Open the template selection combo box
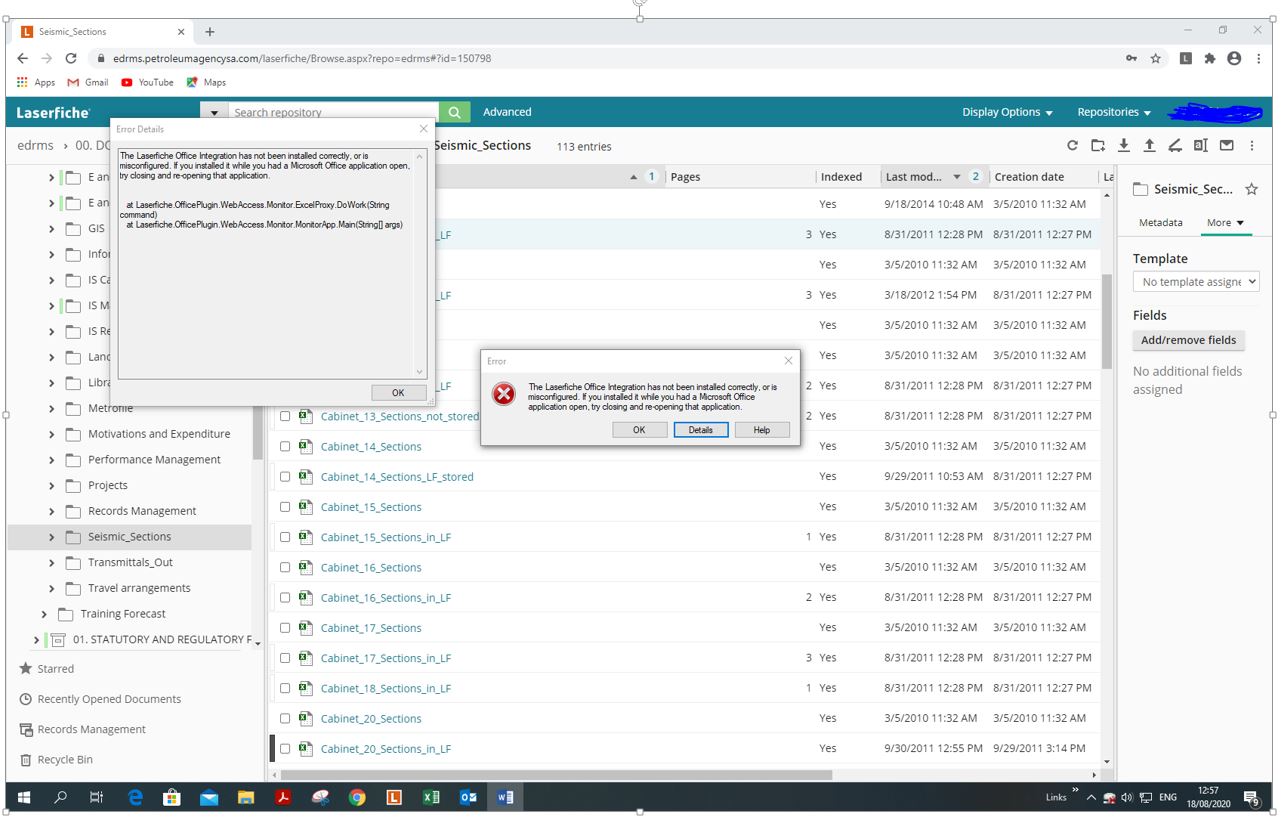The height and width of the screenshot is (819, 1284). click(x=1195, y=282)
